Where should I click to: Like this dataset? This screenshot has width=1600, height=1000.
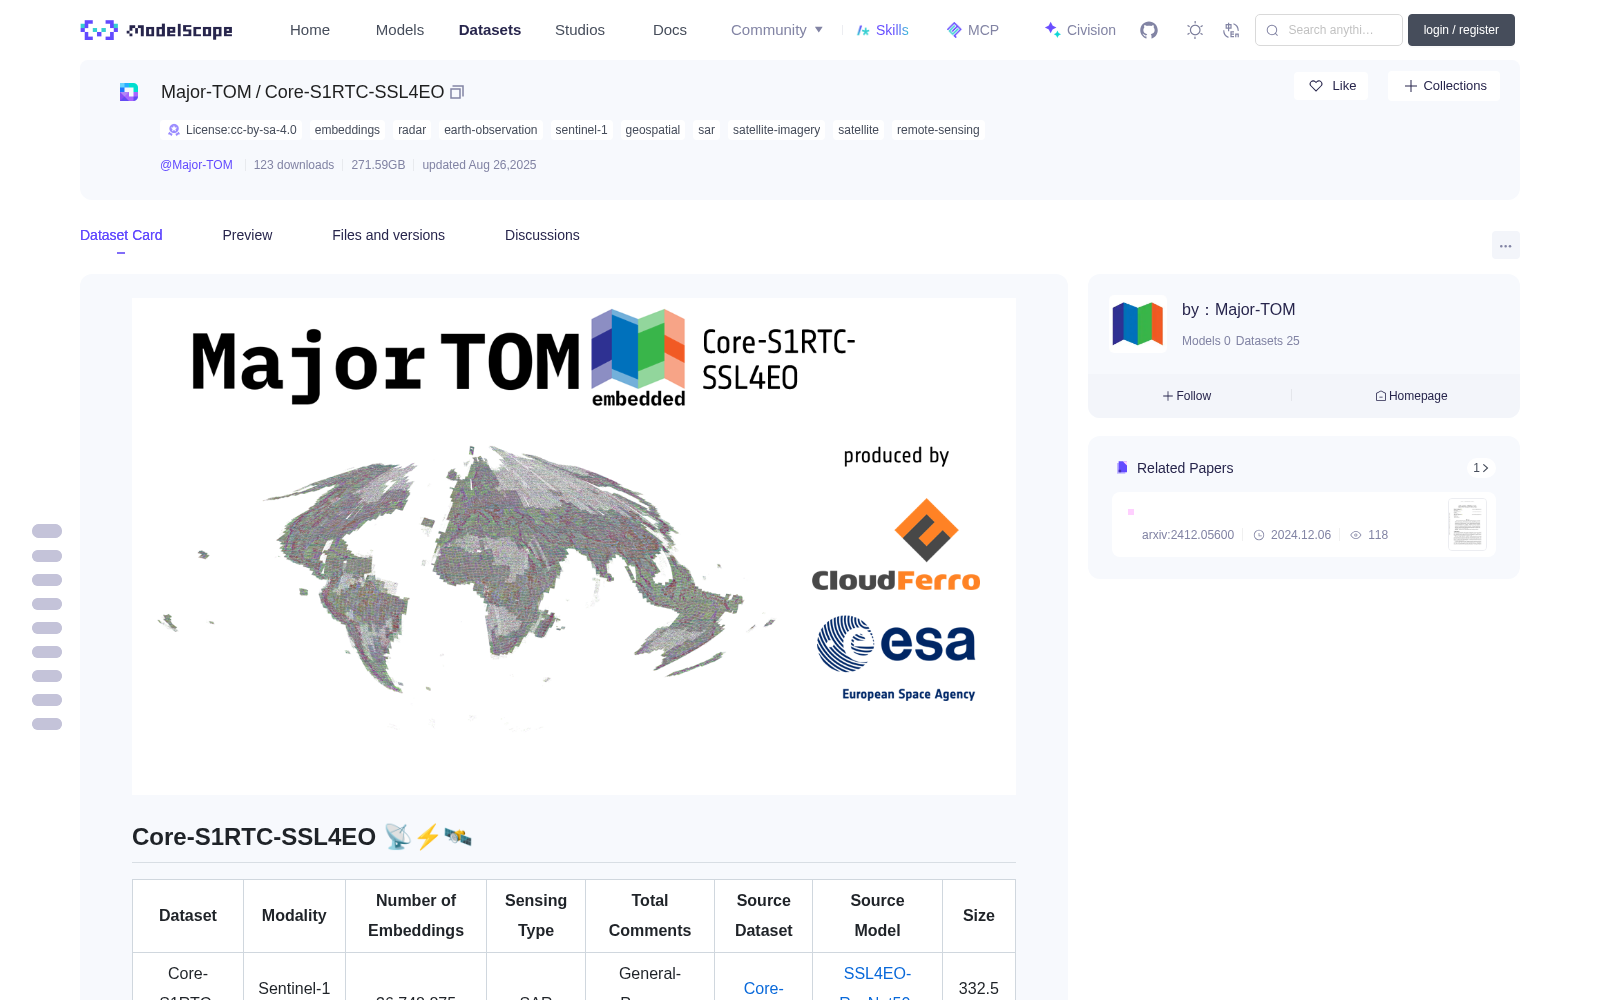pos(1332,86)
